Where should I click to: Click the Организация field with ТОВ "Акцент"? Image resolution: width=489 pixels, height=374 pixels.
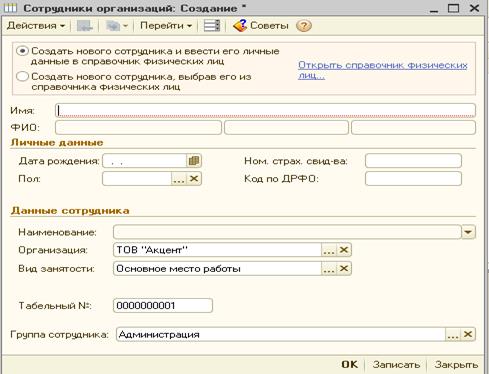click(217, 250)
